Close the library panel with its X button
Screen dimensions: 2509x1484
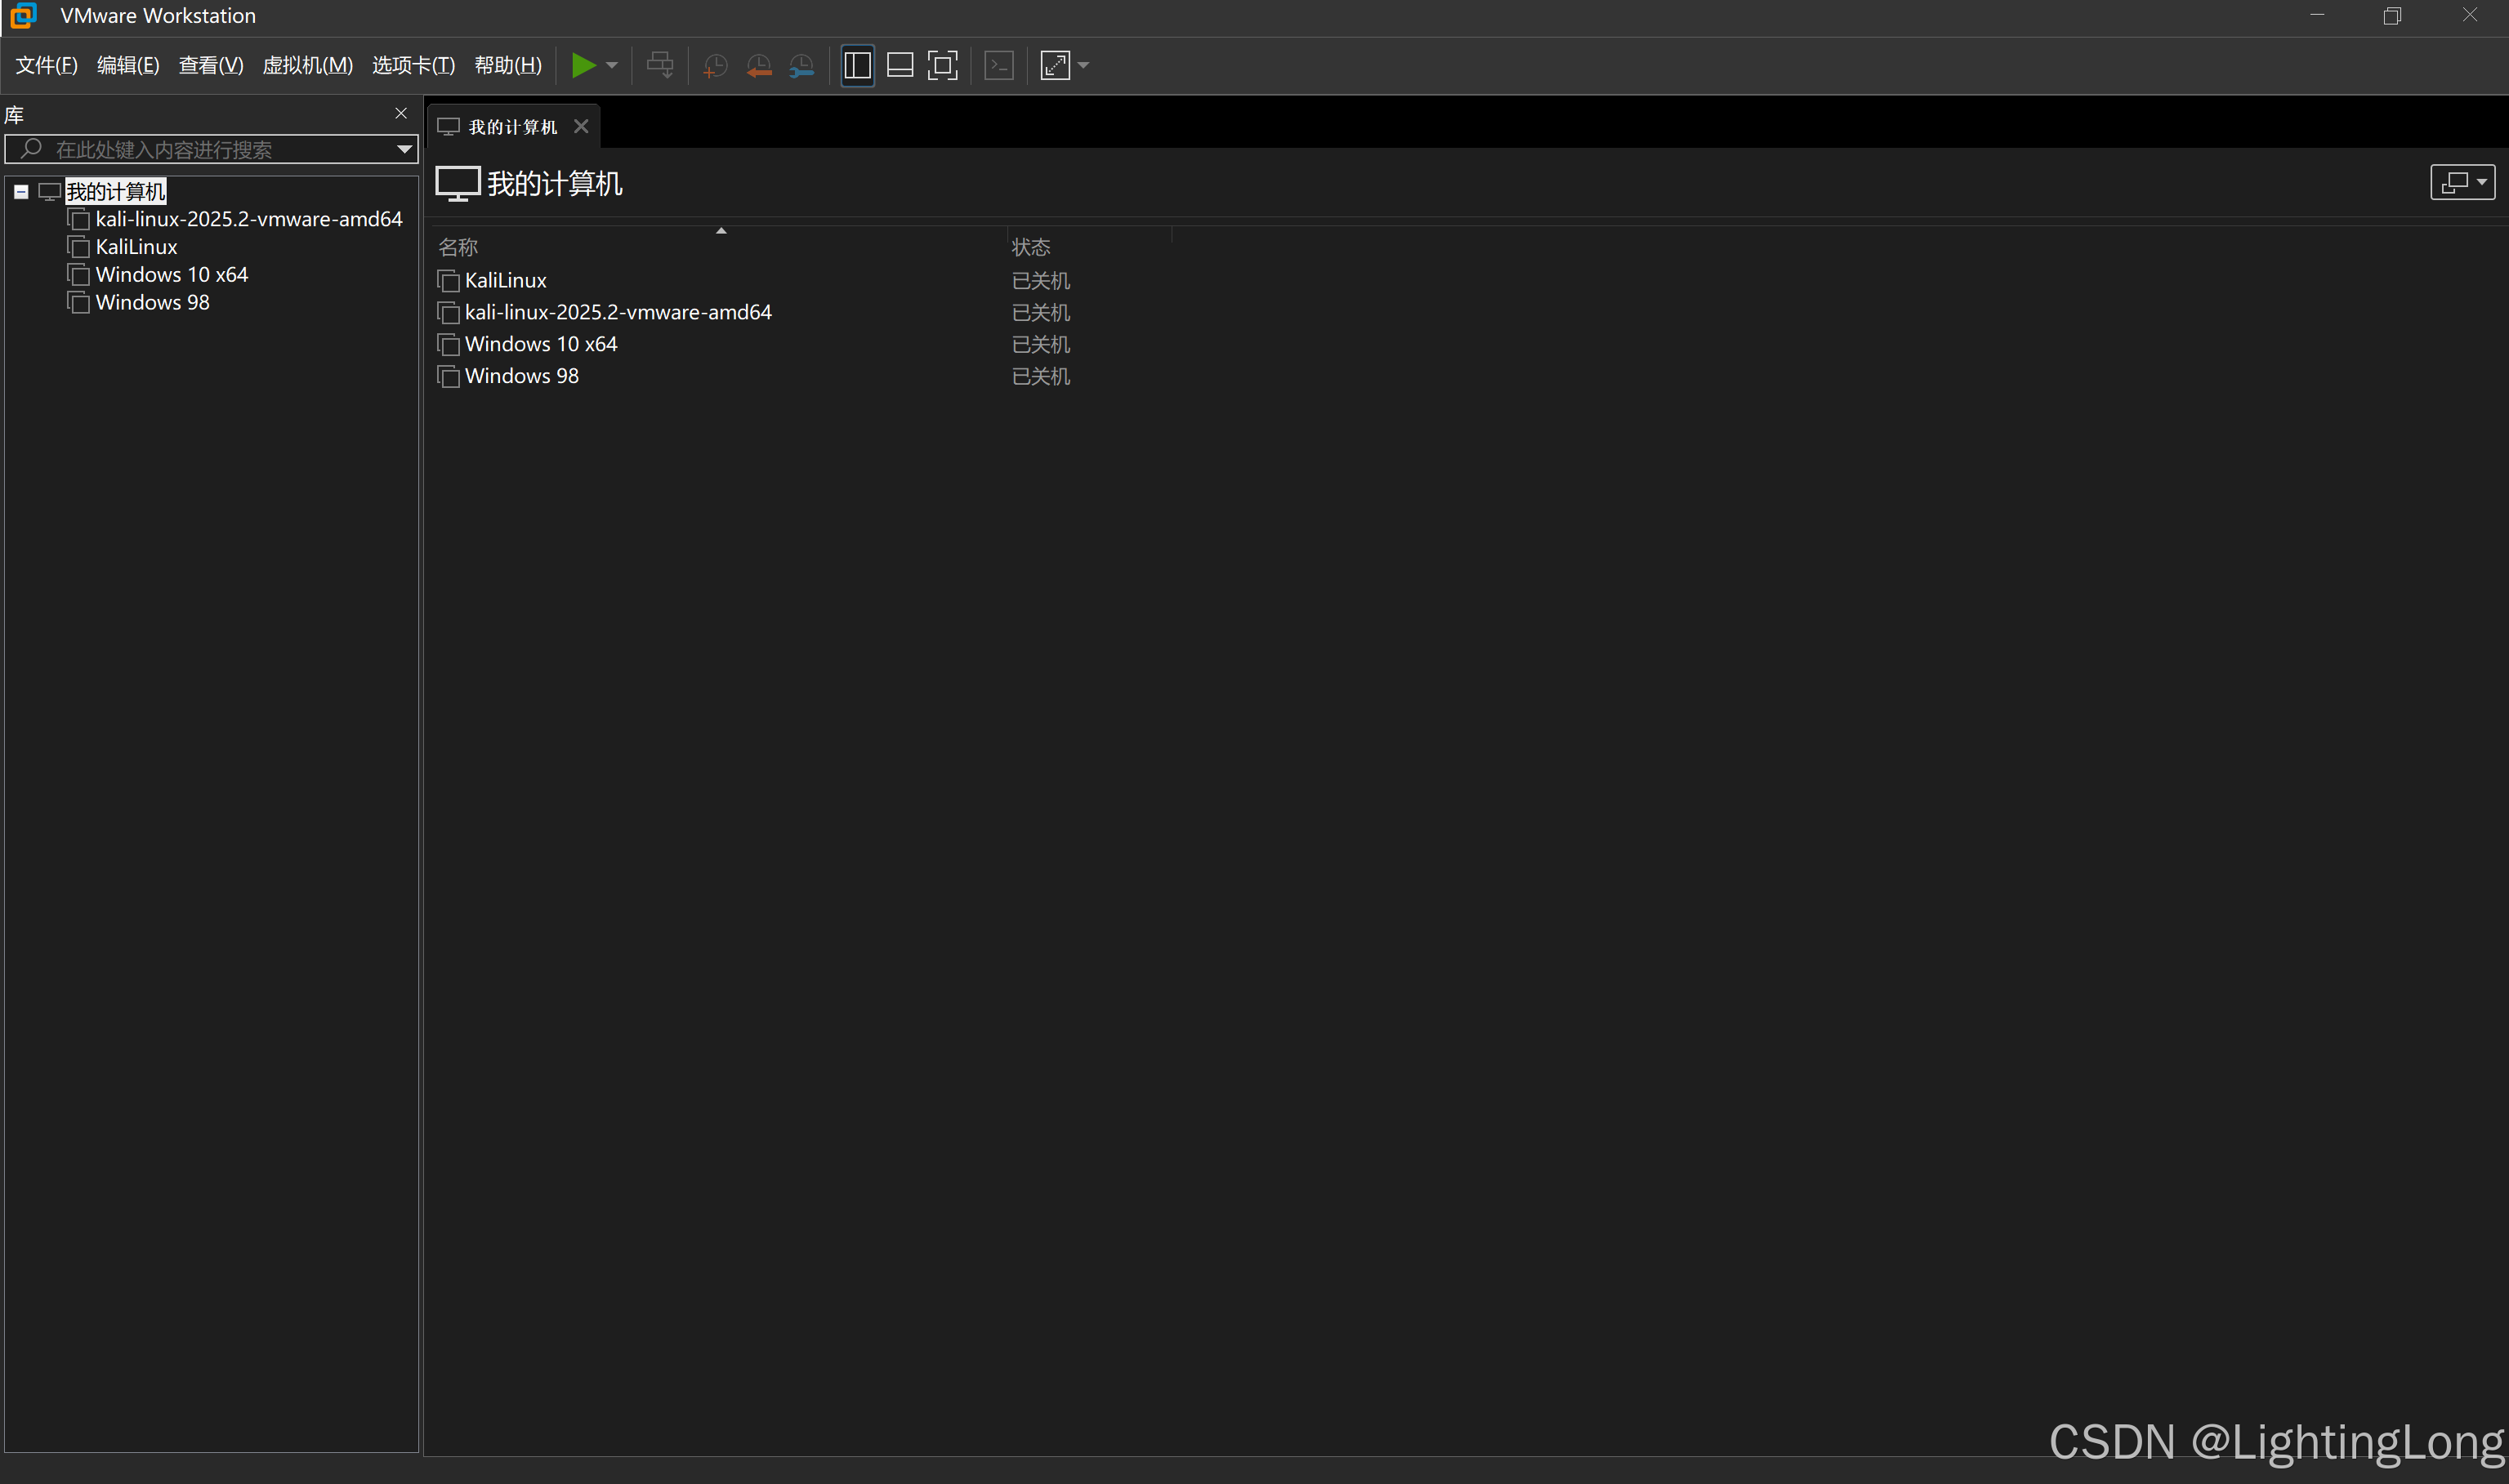coord(401,113)
